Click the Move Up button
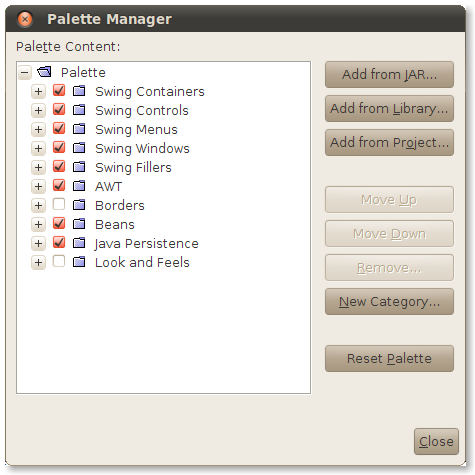This screenshot has height=475, width=475. tap(389, 200)
